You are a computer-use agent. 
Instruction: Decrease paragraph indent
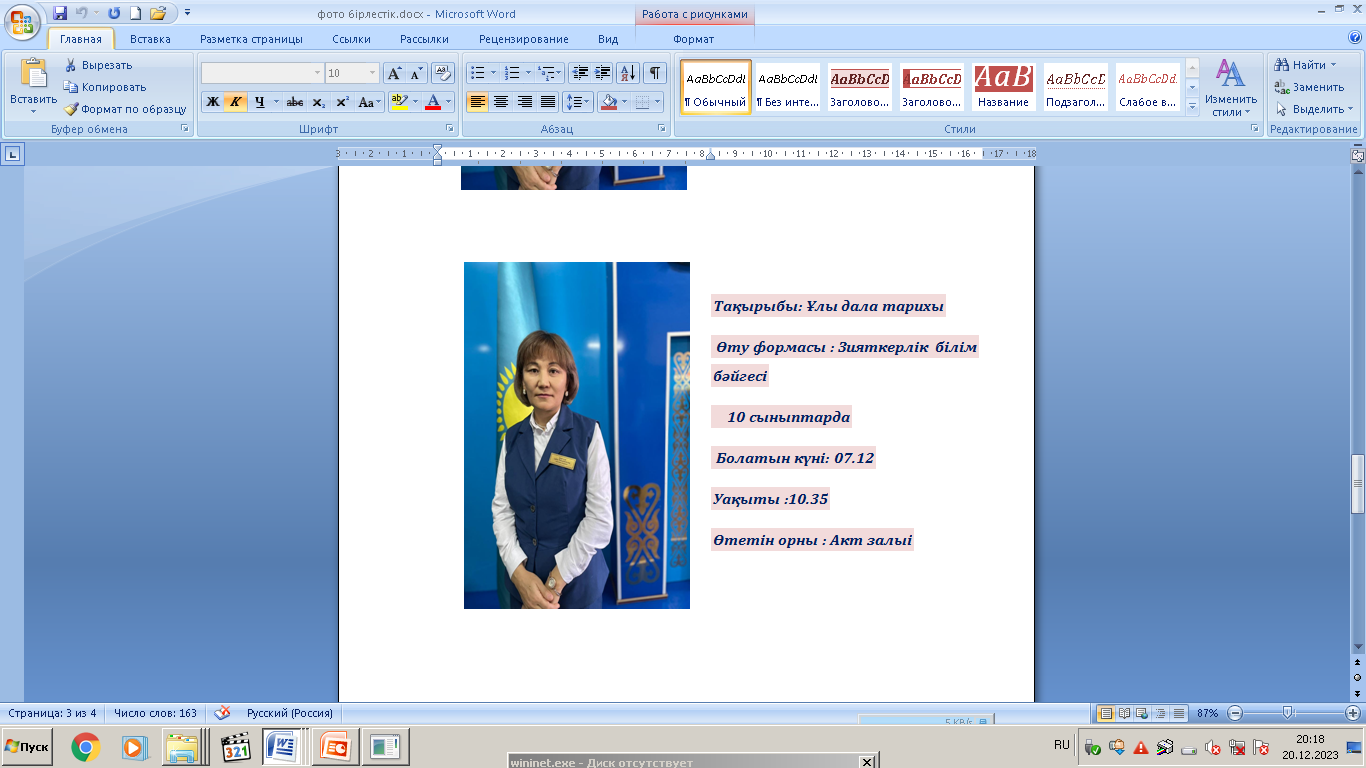580,73
